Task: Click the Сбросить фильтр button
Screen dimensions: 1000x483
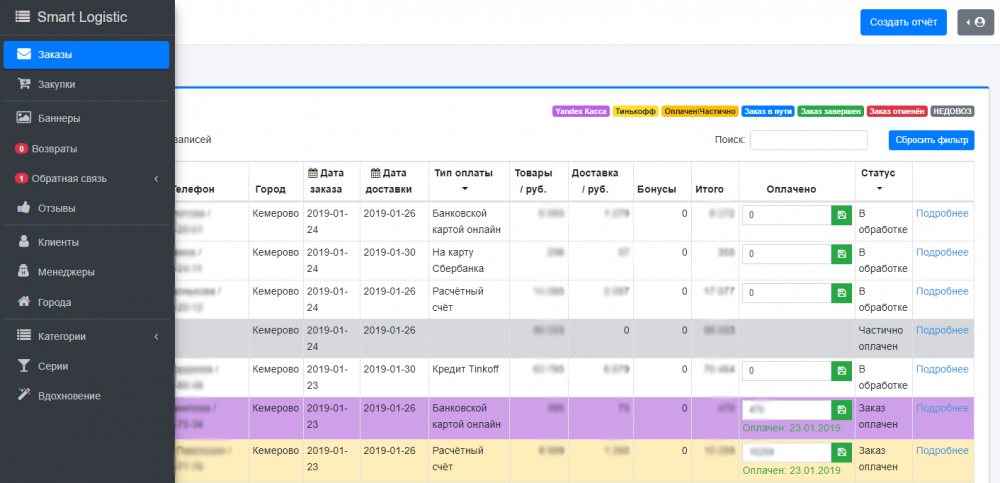Action: tap(930, 140)
